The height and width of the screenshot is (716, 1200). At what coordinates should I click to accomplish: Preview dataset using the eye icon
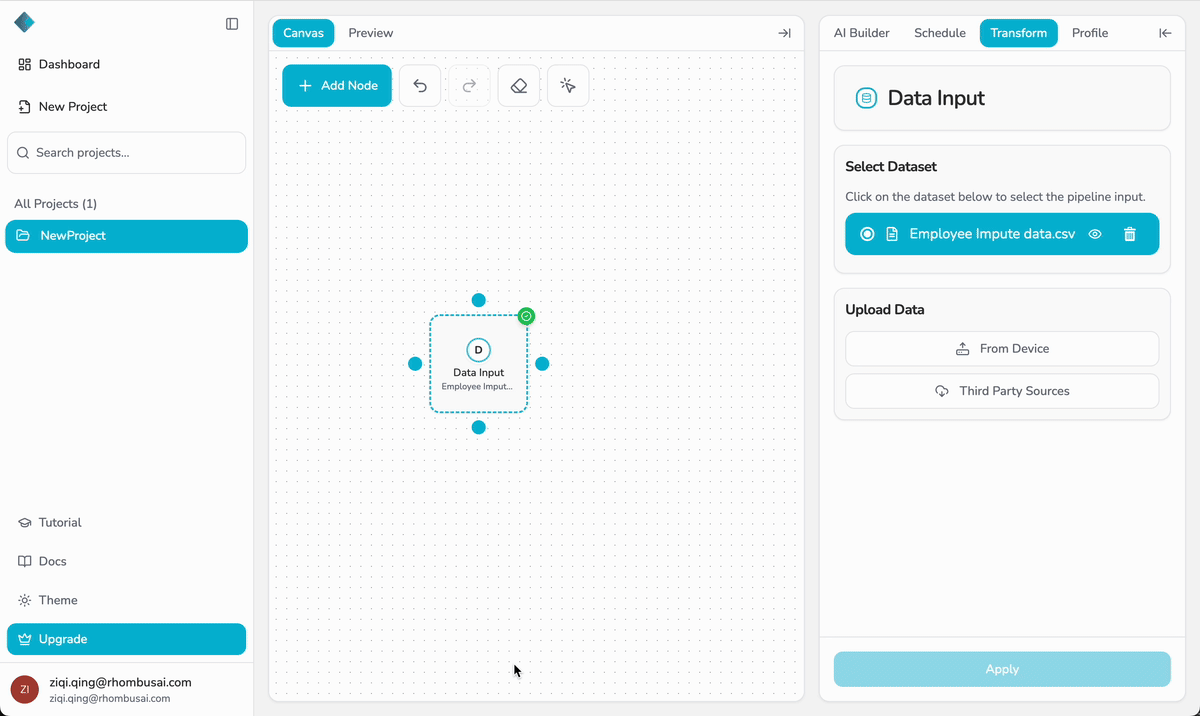[1095, 234]
